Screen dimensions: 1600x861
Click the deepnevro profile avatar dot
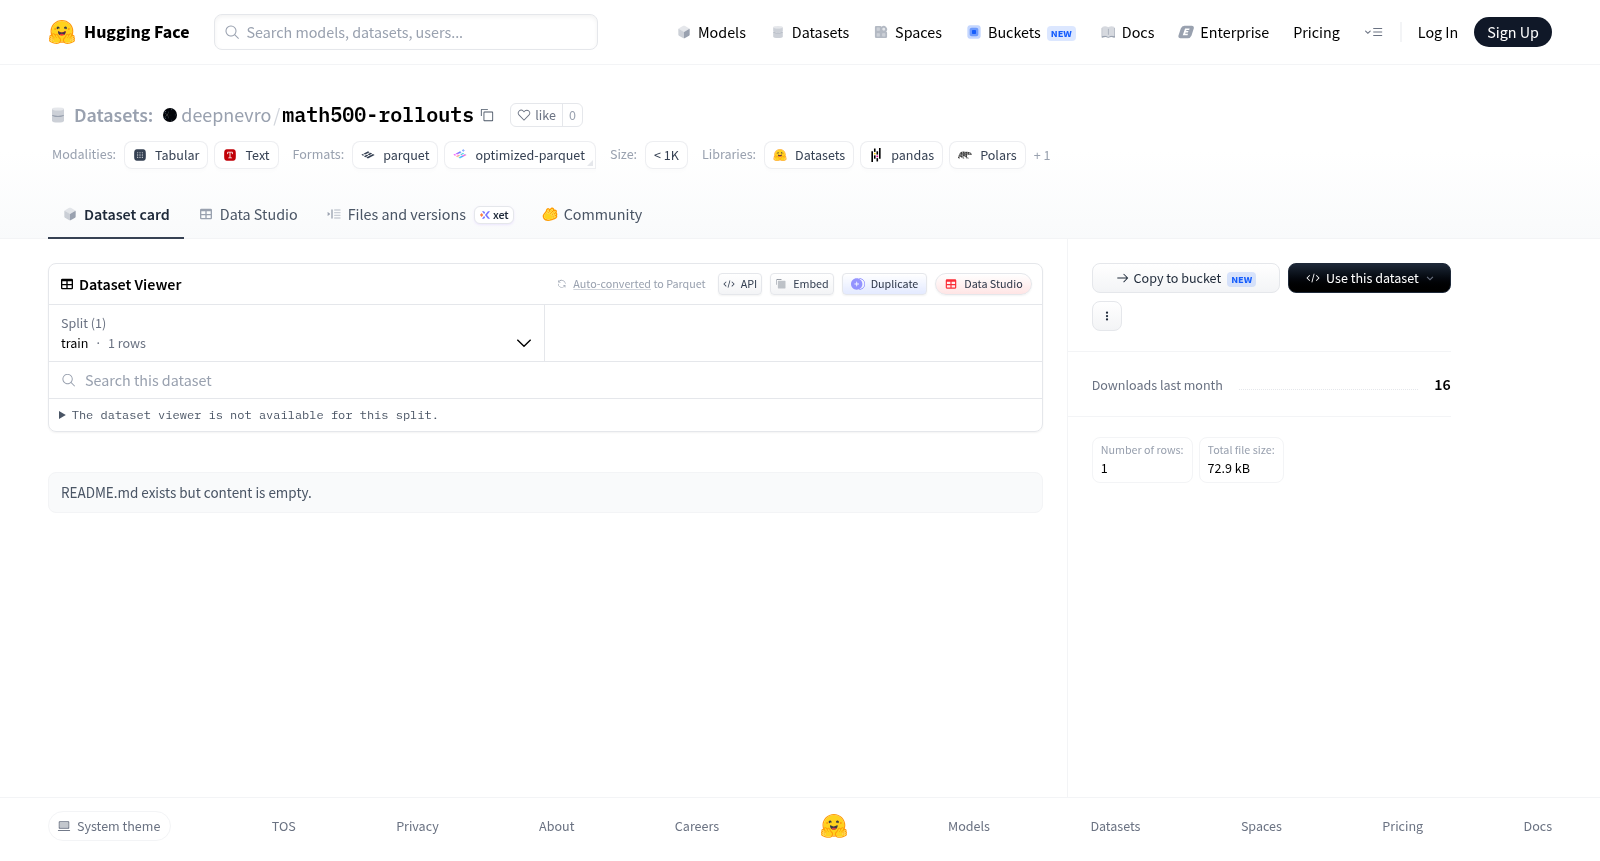coord(170,115)
